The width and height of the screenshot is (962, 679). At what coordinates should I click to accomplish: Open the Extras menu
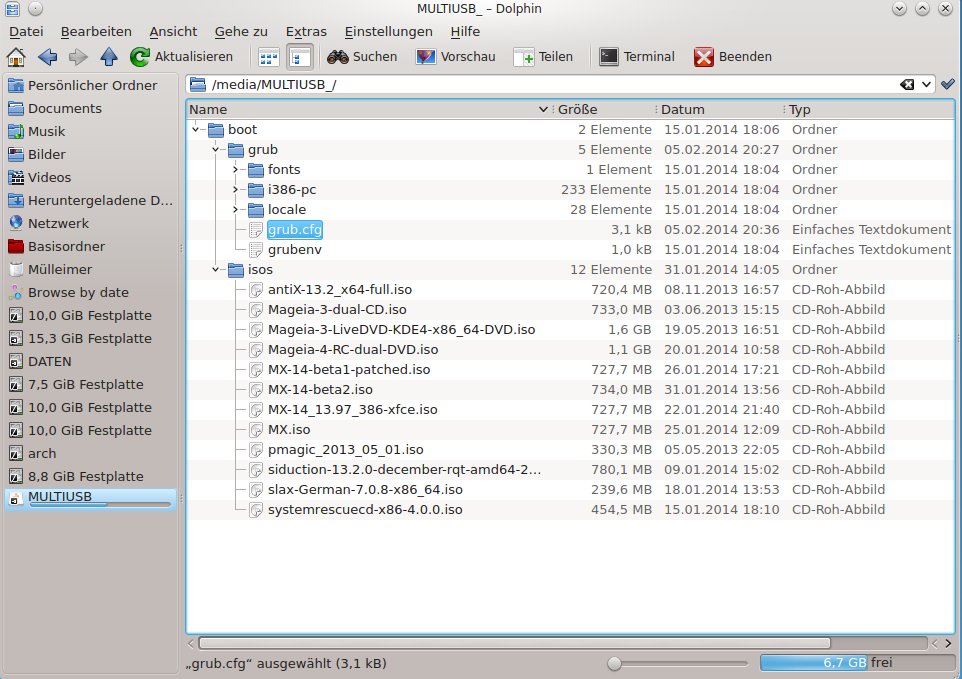(x=306, y=31)
